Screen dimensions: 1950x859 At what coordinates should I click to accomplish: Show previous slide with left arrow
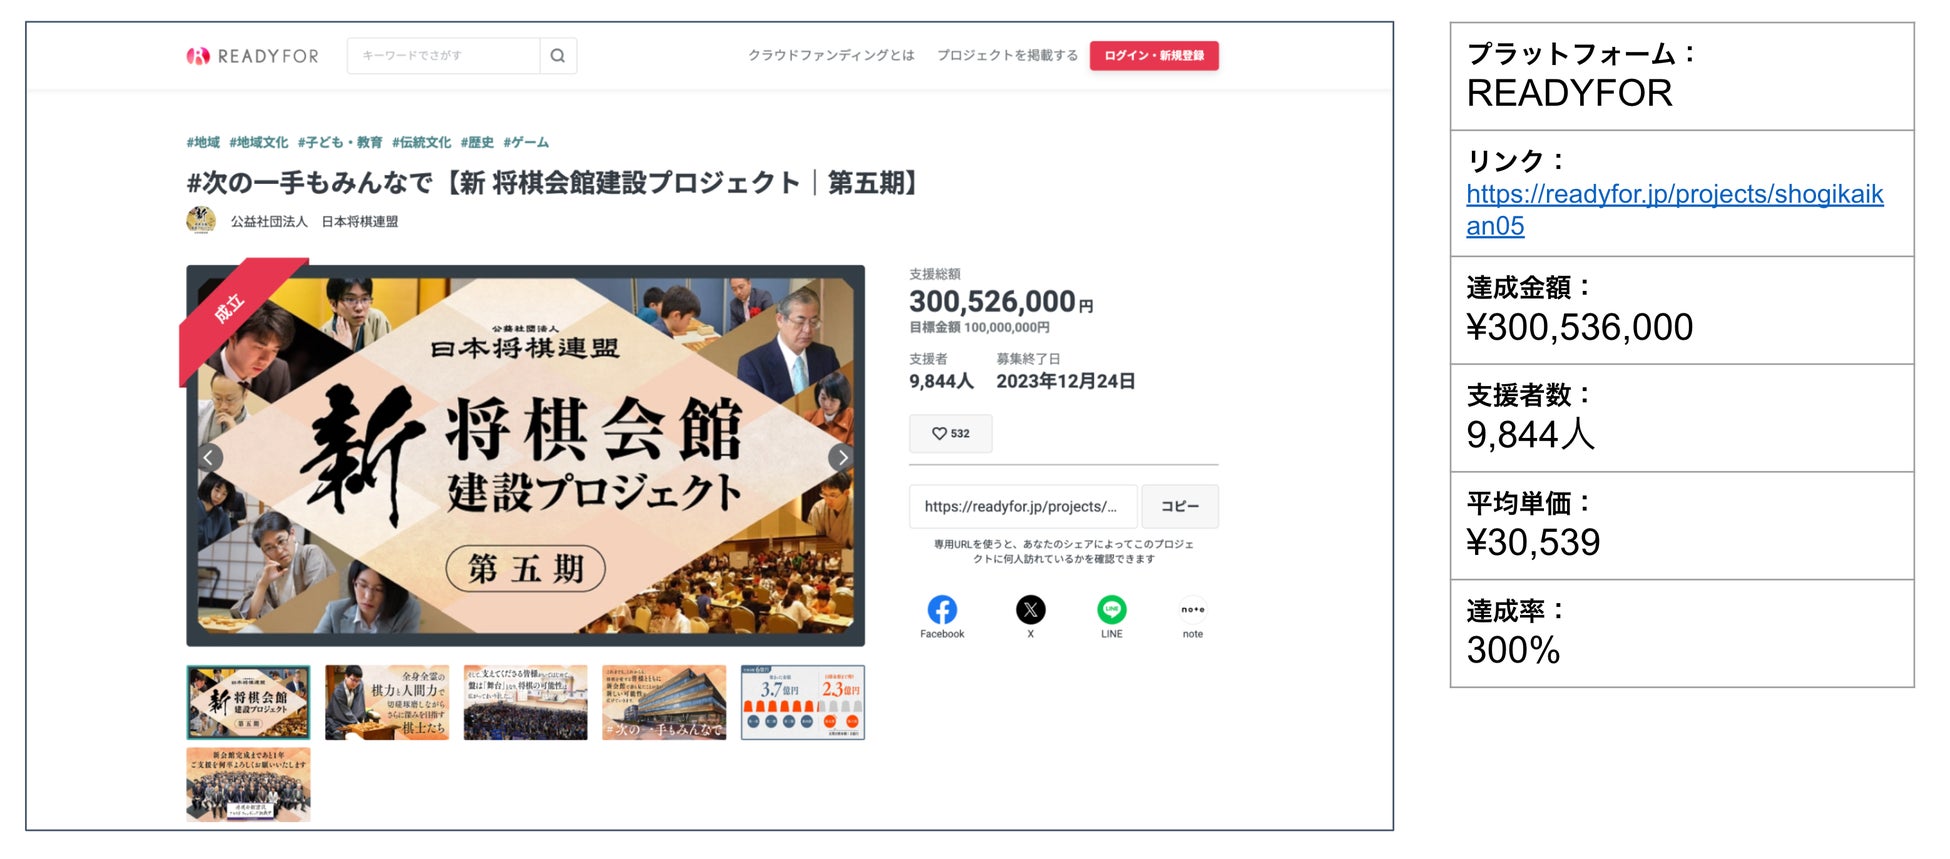tap(209, 458)
